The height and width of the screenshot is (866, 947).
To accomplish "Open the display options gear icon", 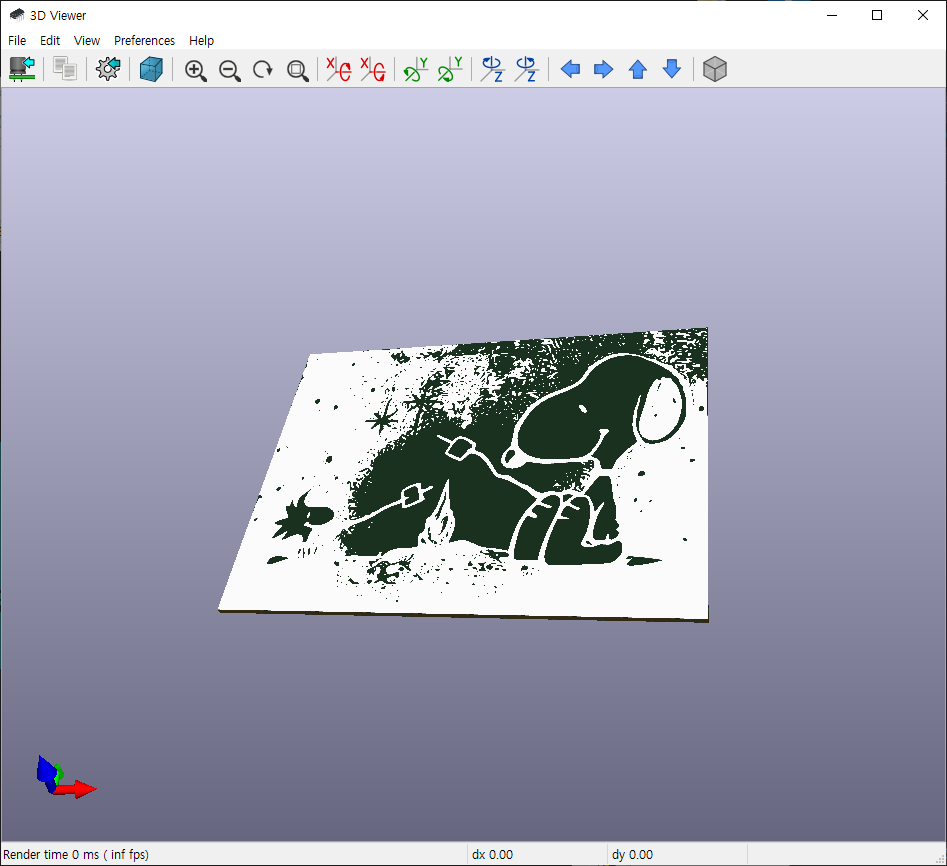I will point(108,69).
